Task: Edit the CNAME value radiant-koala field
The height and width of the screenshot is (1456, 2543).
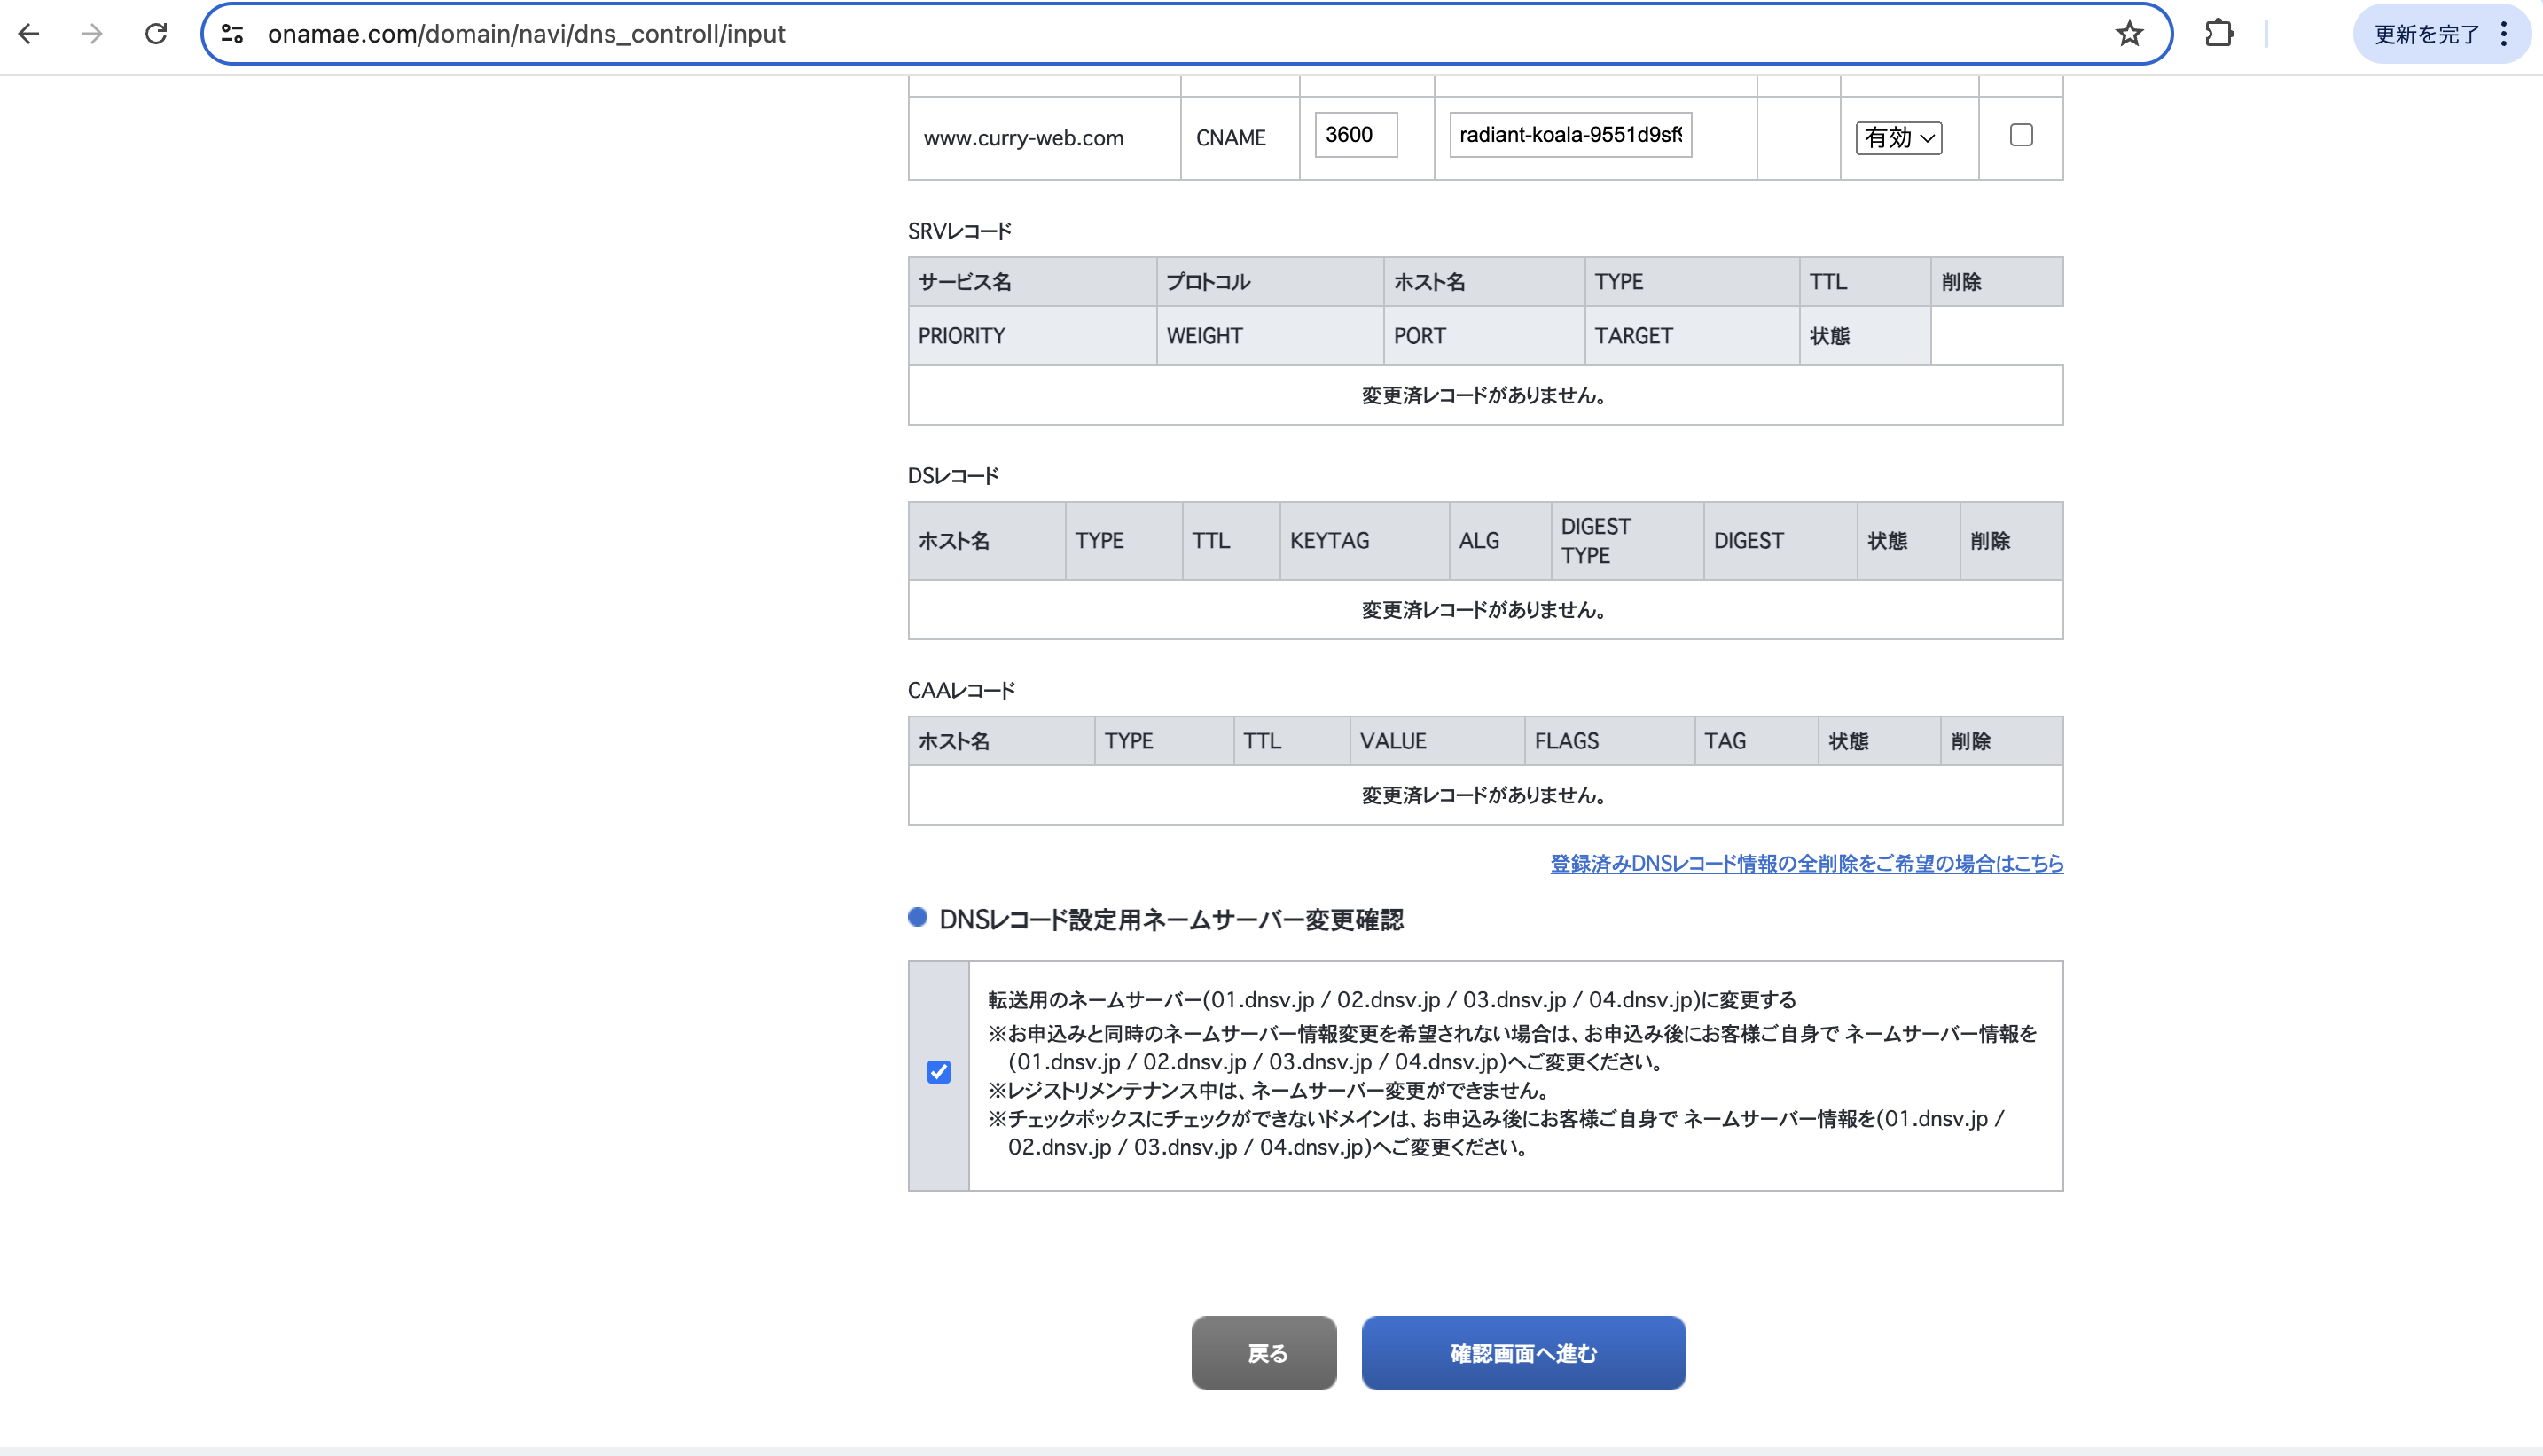Action: [x=1570, y=135]
